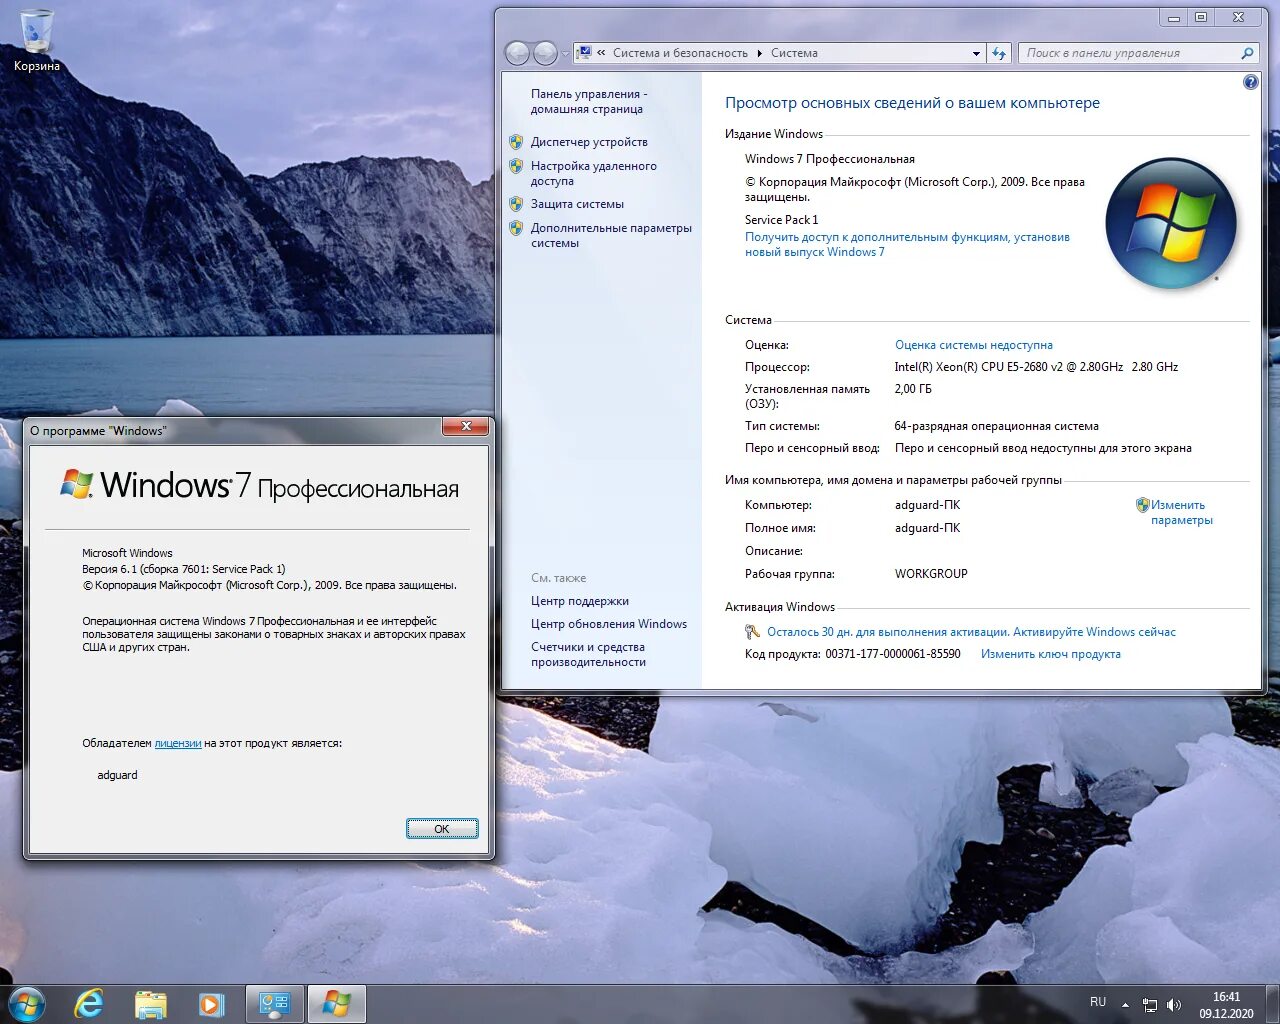Image resolution: width=1280 pixels, height=1024 pixels.
Task: Click shield icon next to Диспетчер устройств
Action: 516,142
